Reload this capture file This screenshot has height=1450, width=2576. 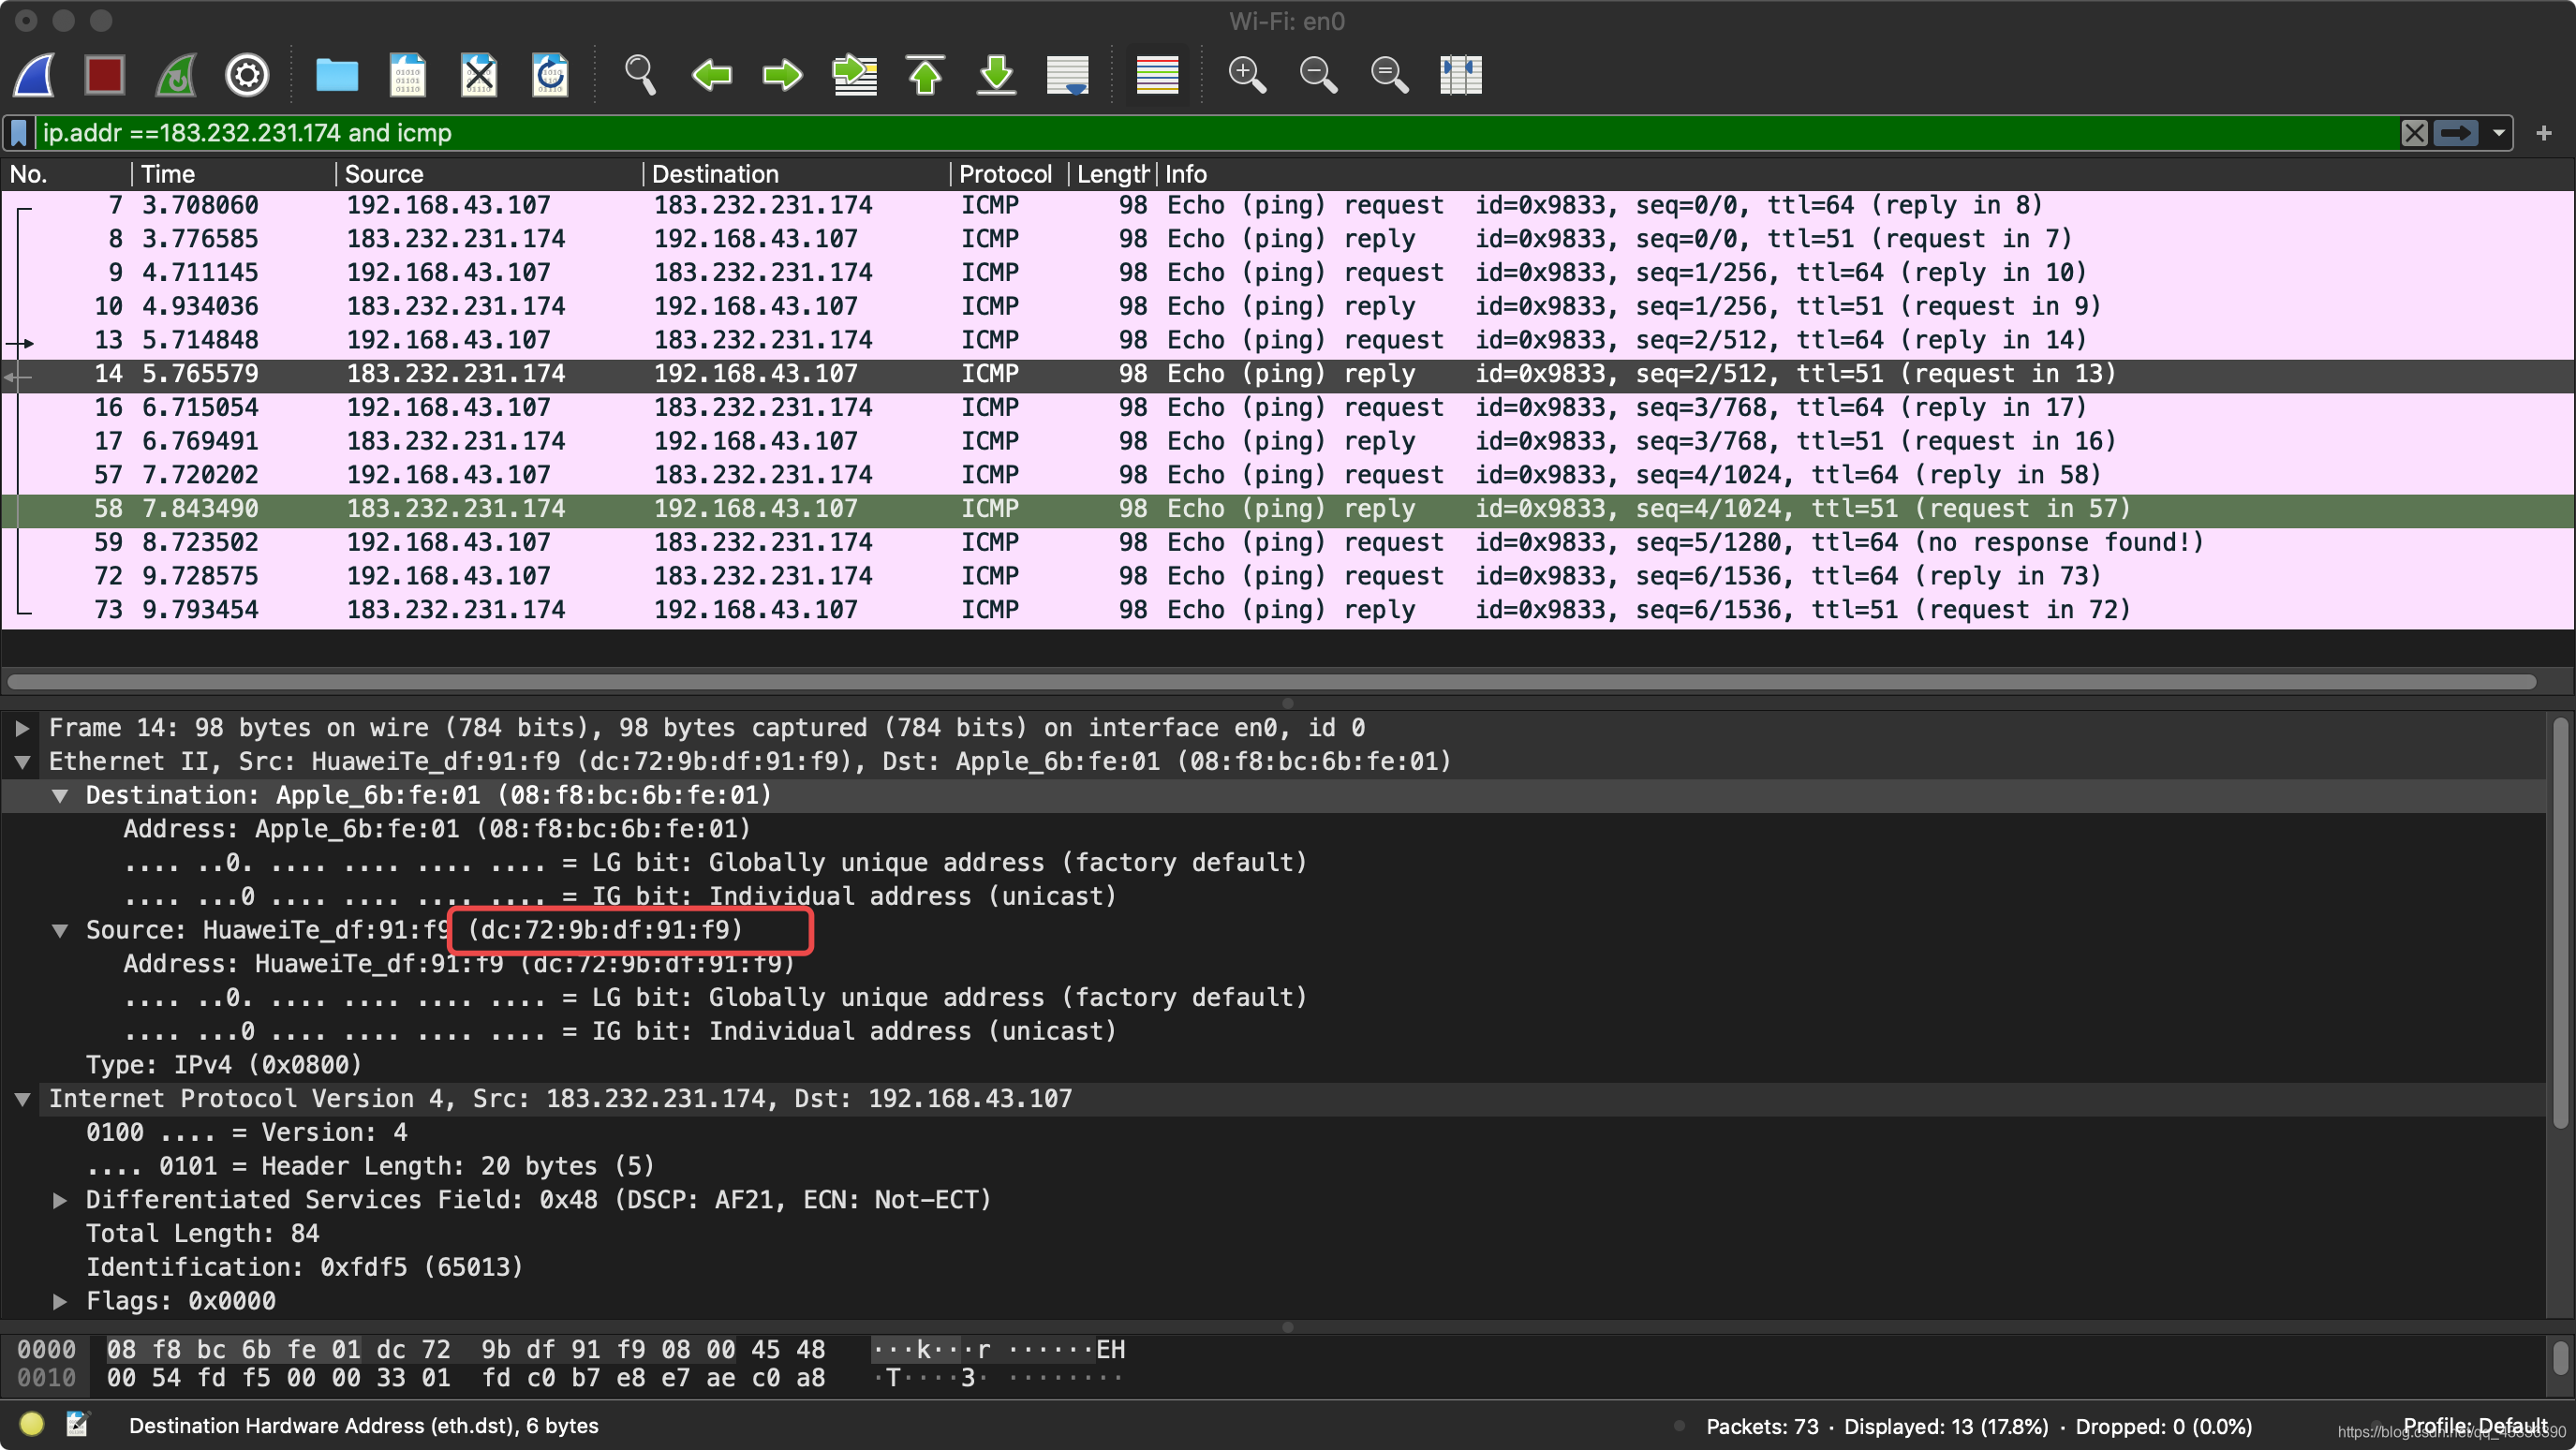[x=550, y=75]
